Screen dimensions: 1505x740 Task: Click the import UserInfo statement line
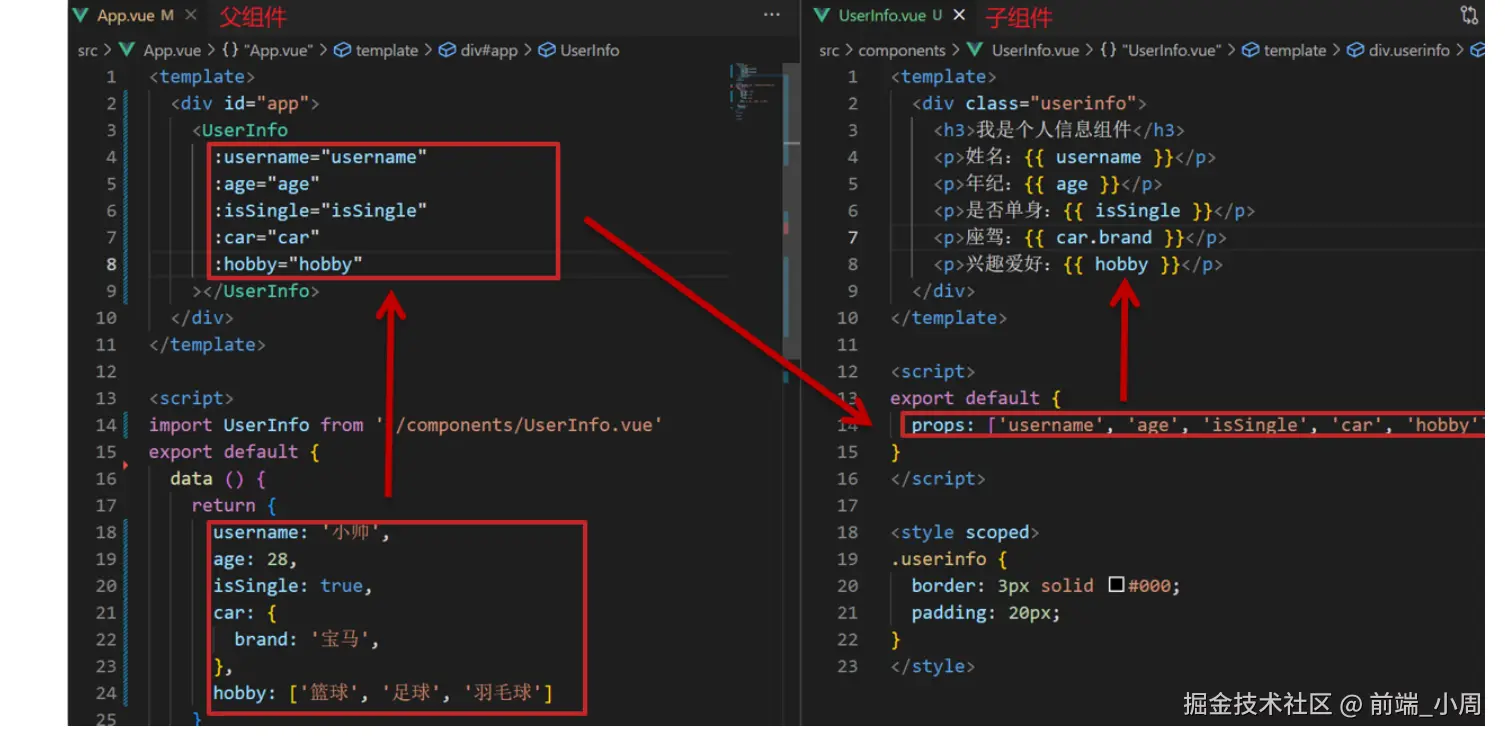(x=406, y=425)
